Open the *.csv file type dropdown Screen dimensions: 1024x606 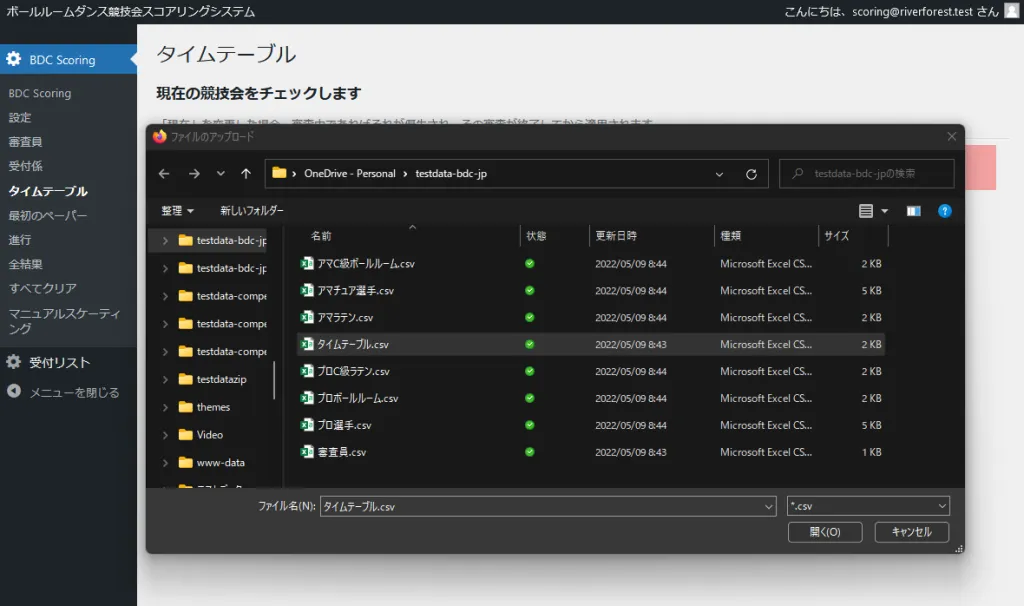867,506
